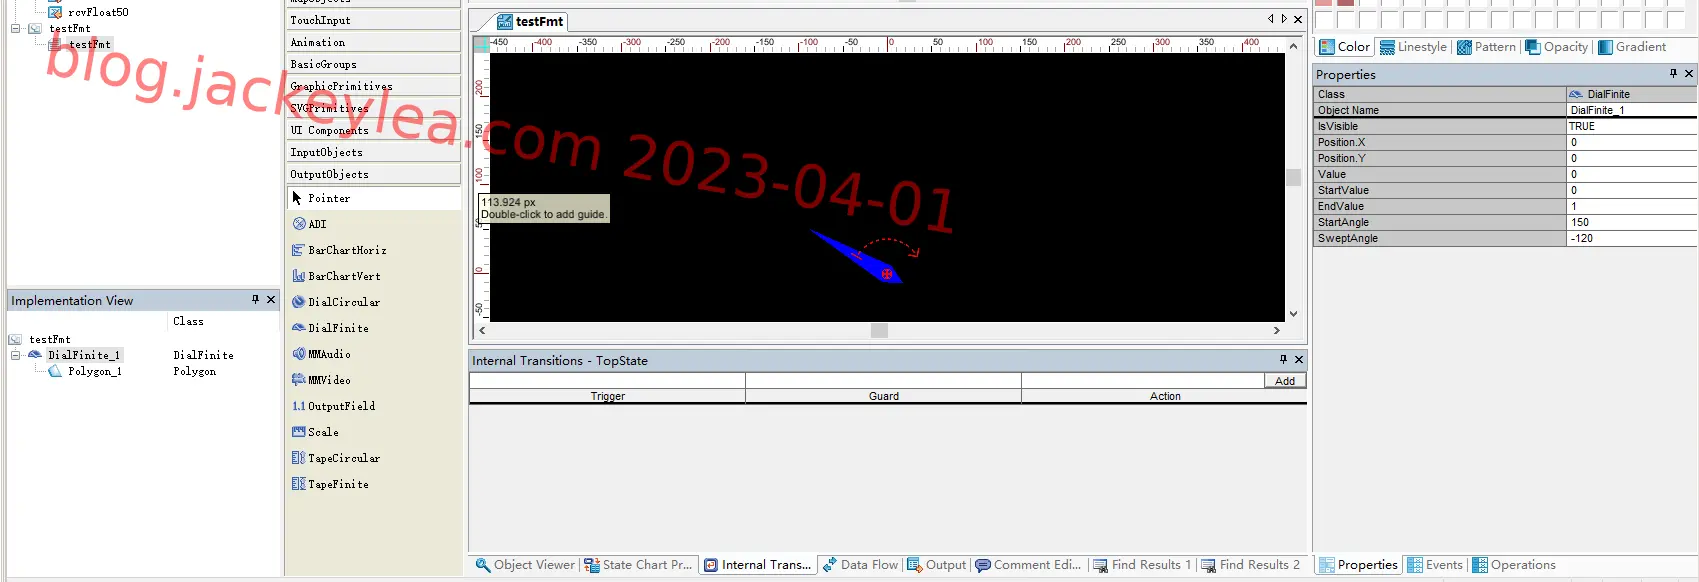Open the State Chart Pr... tab
Viewport: 1699px width, 582px height.
pos(638,565)
